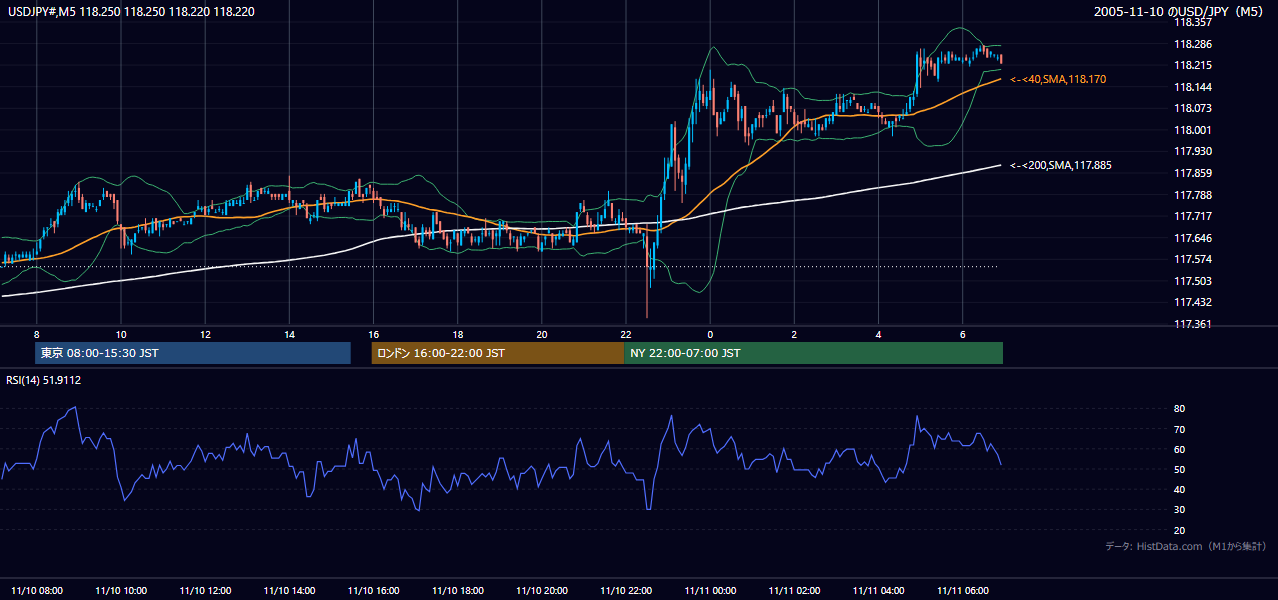The image size is (1278, 600).
Task: Click the 東京 08:00-15:30 JST session bar
Action: point(193,353)
